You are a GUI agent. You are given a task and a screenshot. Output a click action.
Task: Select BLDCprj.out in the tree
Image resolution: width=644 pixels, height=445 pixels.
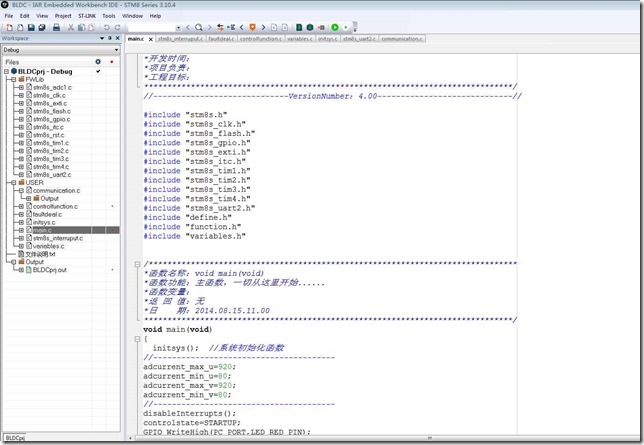[50, 270]
